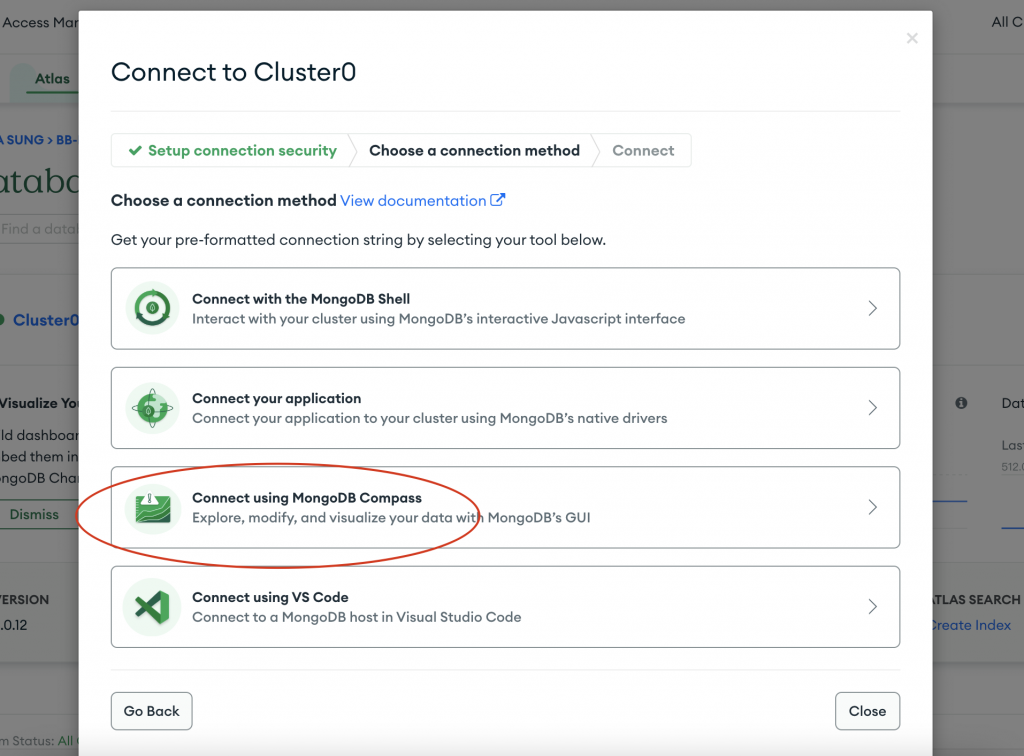Click 'Connect to a MongoDB host in Visual Studio Code'
1024x756 pixels.
coord(357,617)
